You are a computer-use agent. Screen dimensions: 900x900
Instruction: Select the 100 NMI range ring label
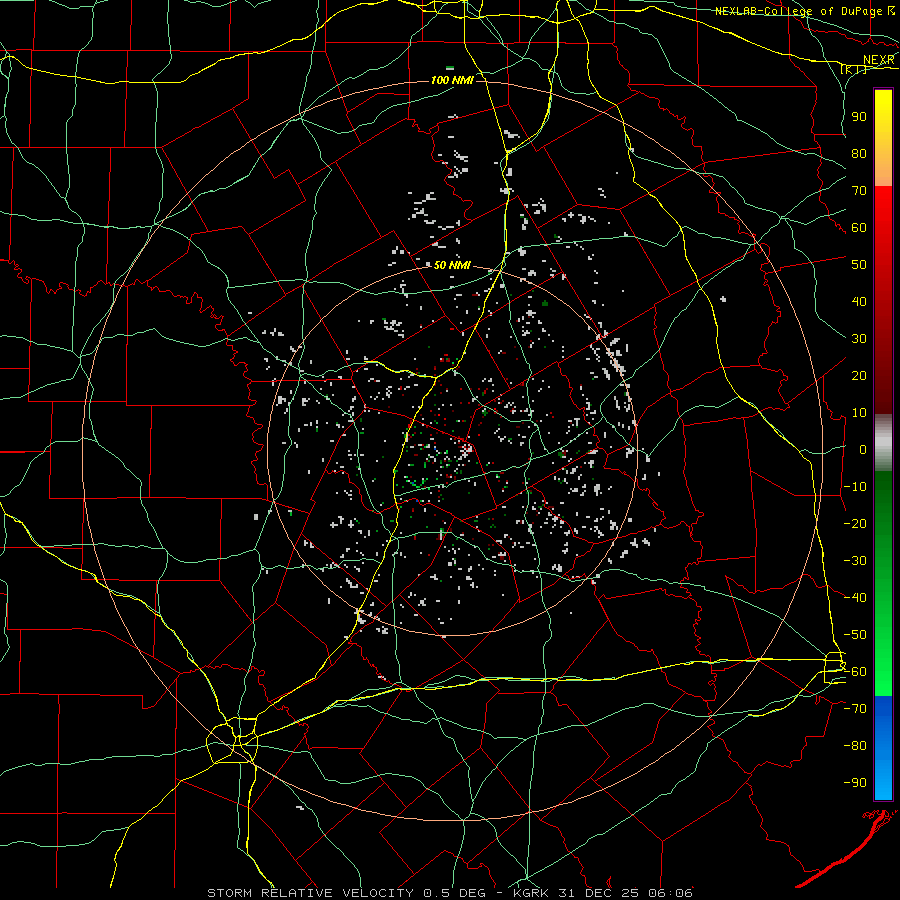point(452,80)
